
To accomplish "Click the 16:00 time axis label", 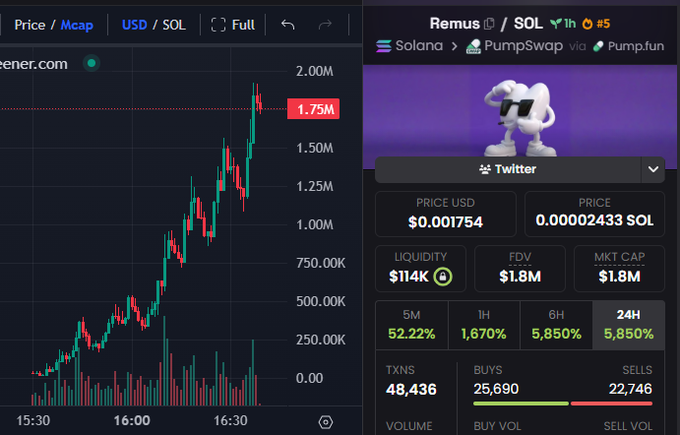I will [132, 420].
